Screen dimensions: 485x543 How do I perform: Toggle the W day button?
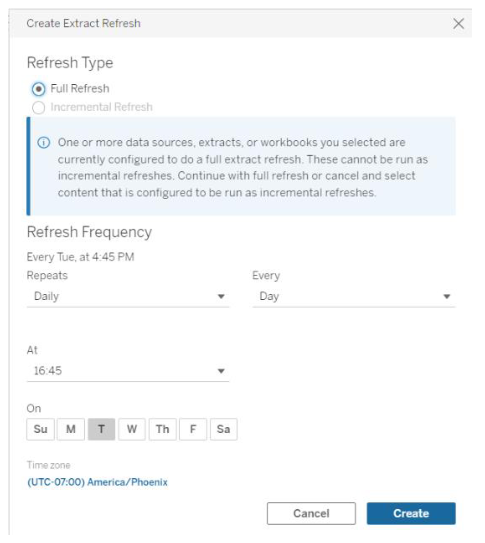point(132,429)
